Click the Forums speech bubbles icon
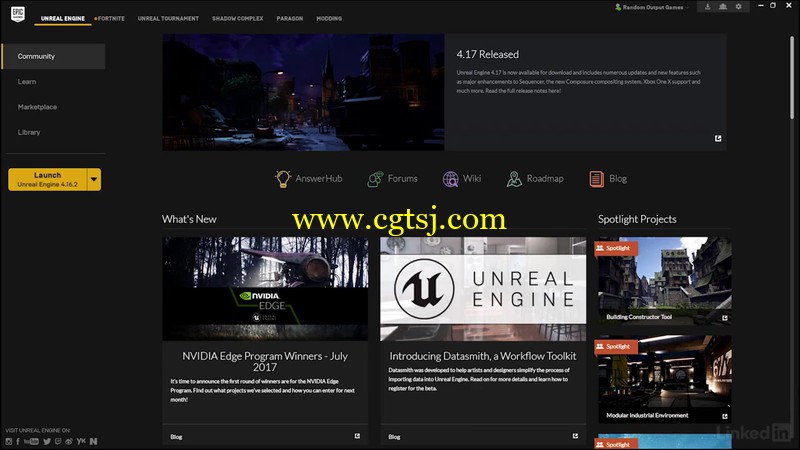The height and width of the screenshot is (450, 800). (375, 179)
